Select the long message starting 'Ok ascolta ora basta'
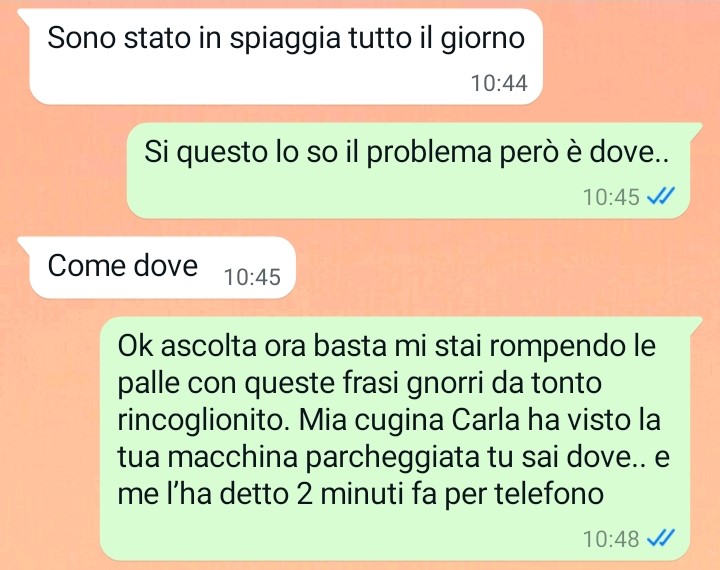Image resolution: width=720 pixels, height=570 pixels. point(401,439)
